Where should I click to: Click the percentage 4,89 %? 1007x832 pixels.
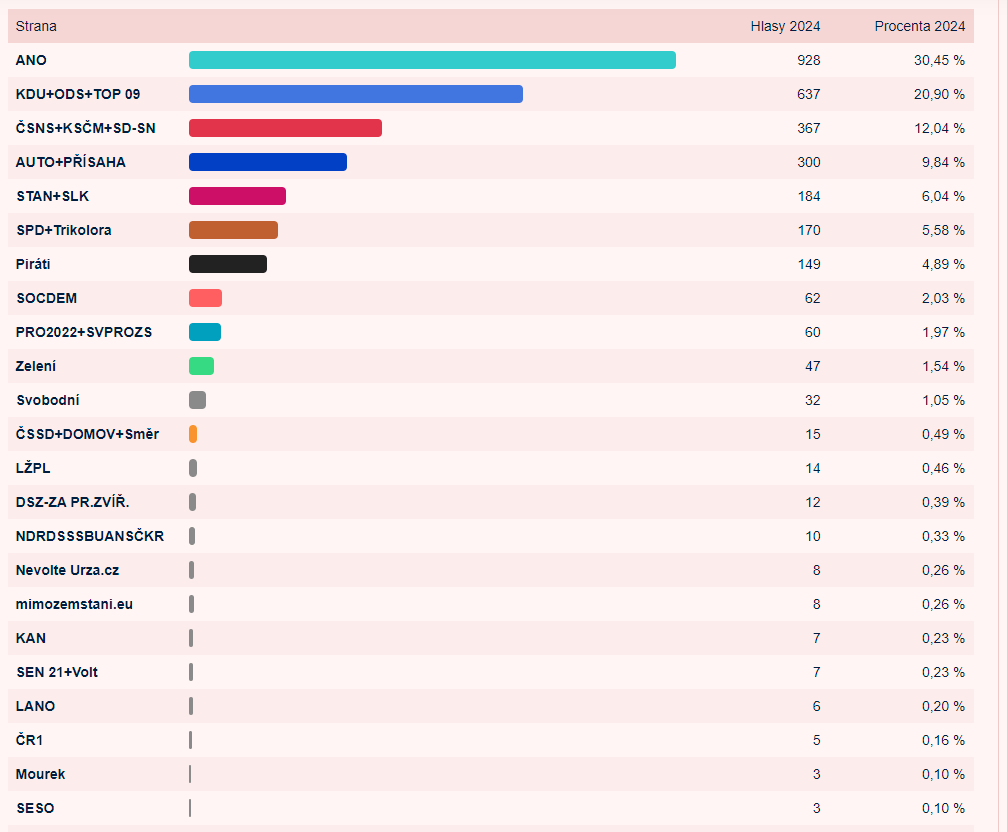point(943,264)
